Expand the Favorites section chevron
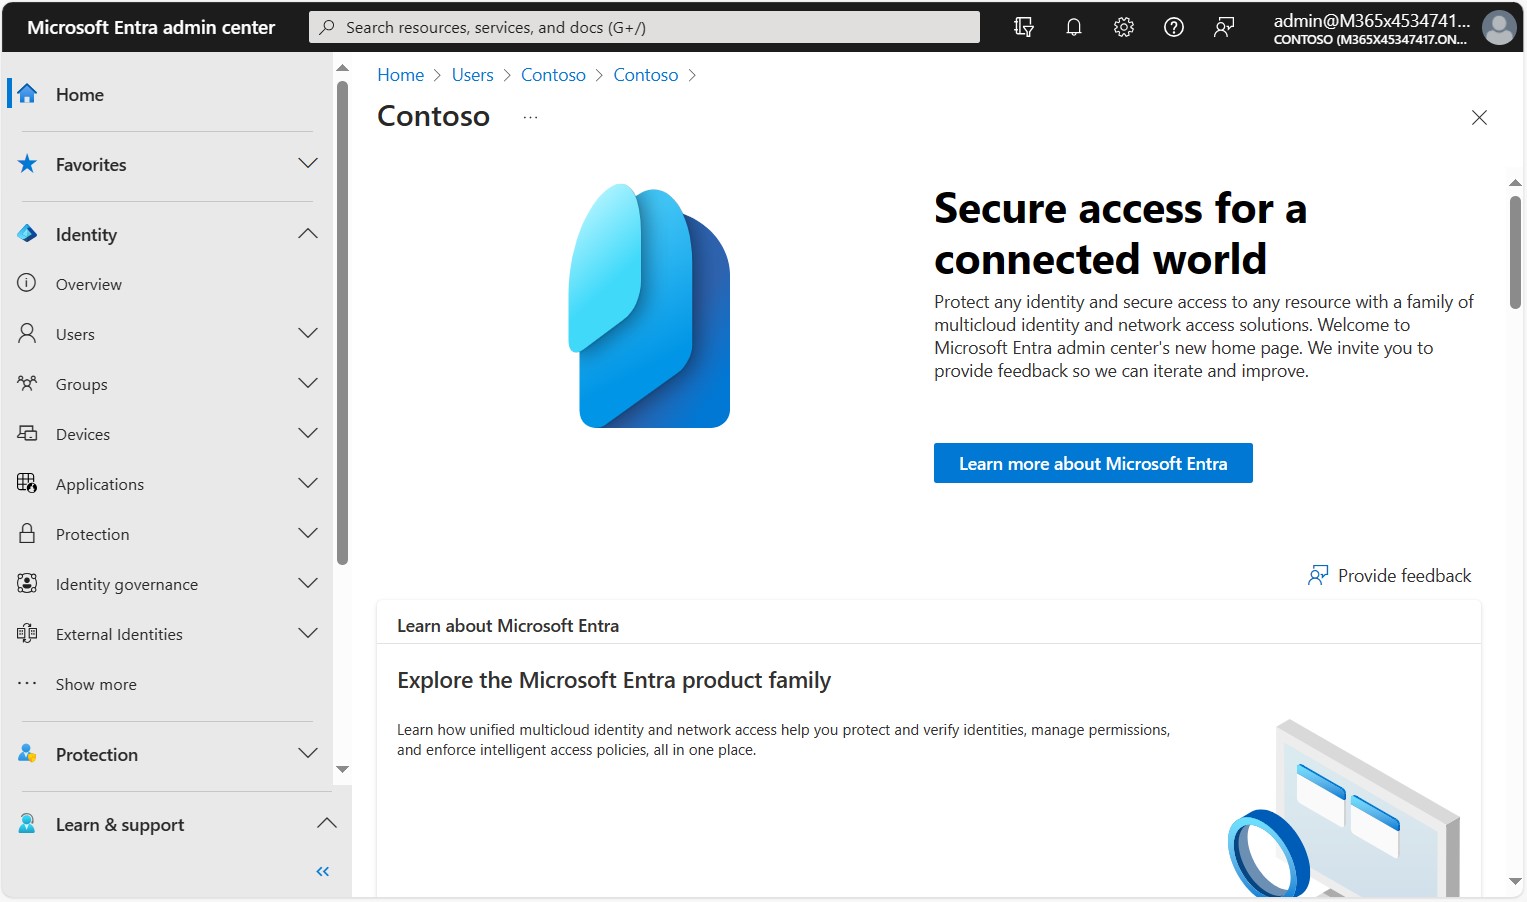The height and width of the screenshot is (902, 1527). pos(308,163)
